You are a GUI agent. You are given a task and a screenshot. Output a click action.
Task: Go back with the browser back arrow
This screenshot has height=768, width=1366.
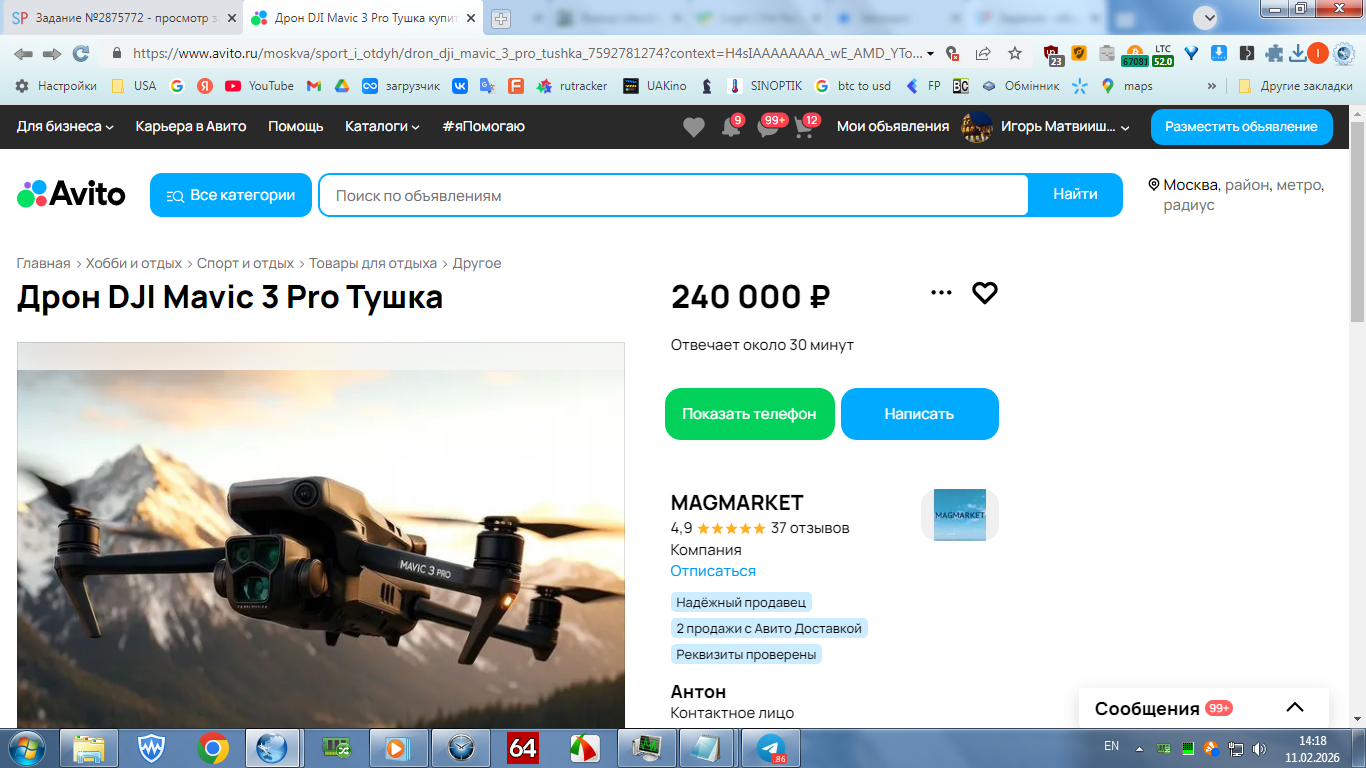[x=23, y=54]
